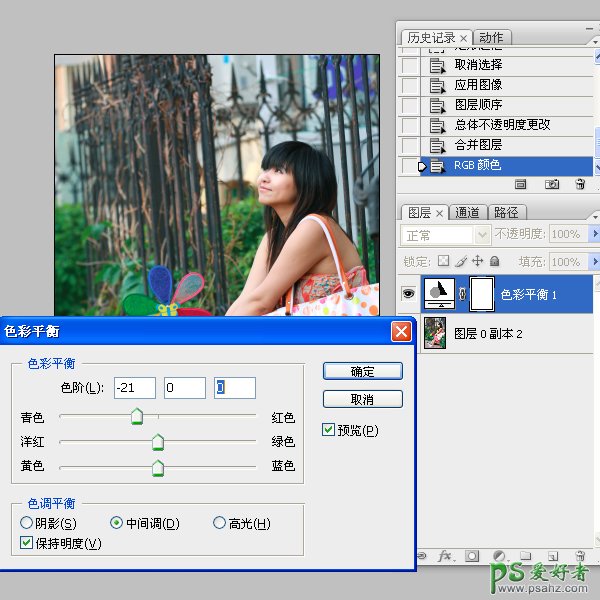
Task: Click the delete state trash icon in History
Action: [580, 185]
